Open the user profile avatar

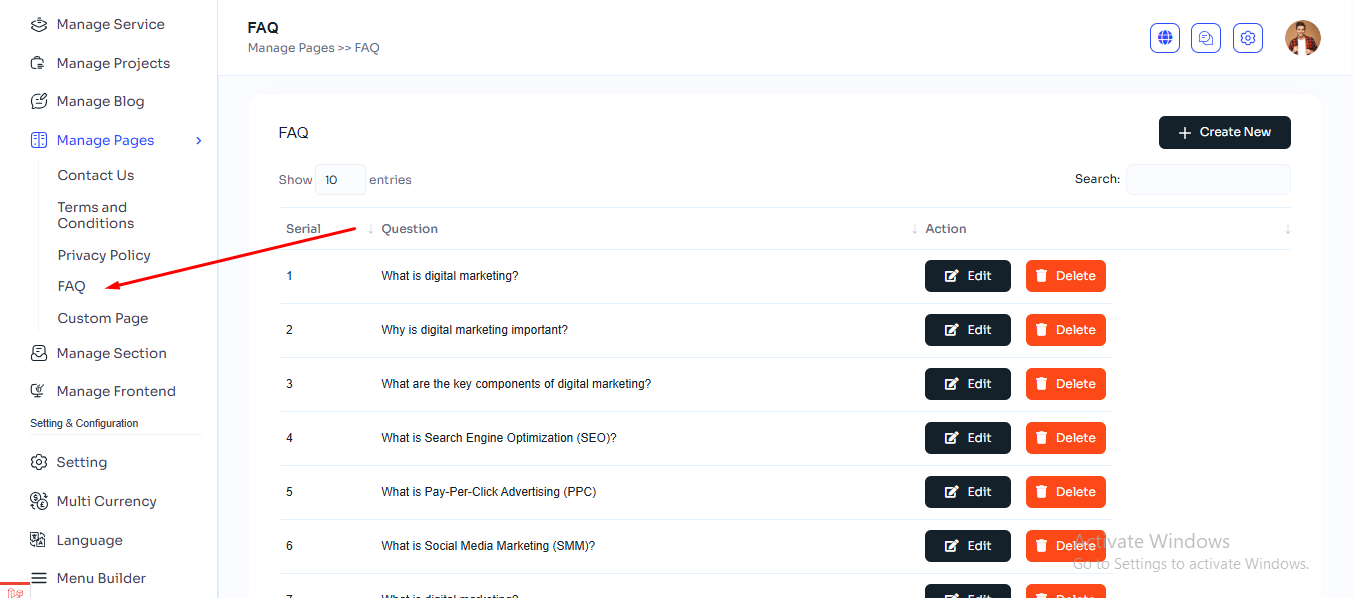1302,38
